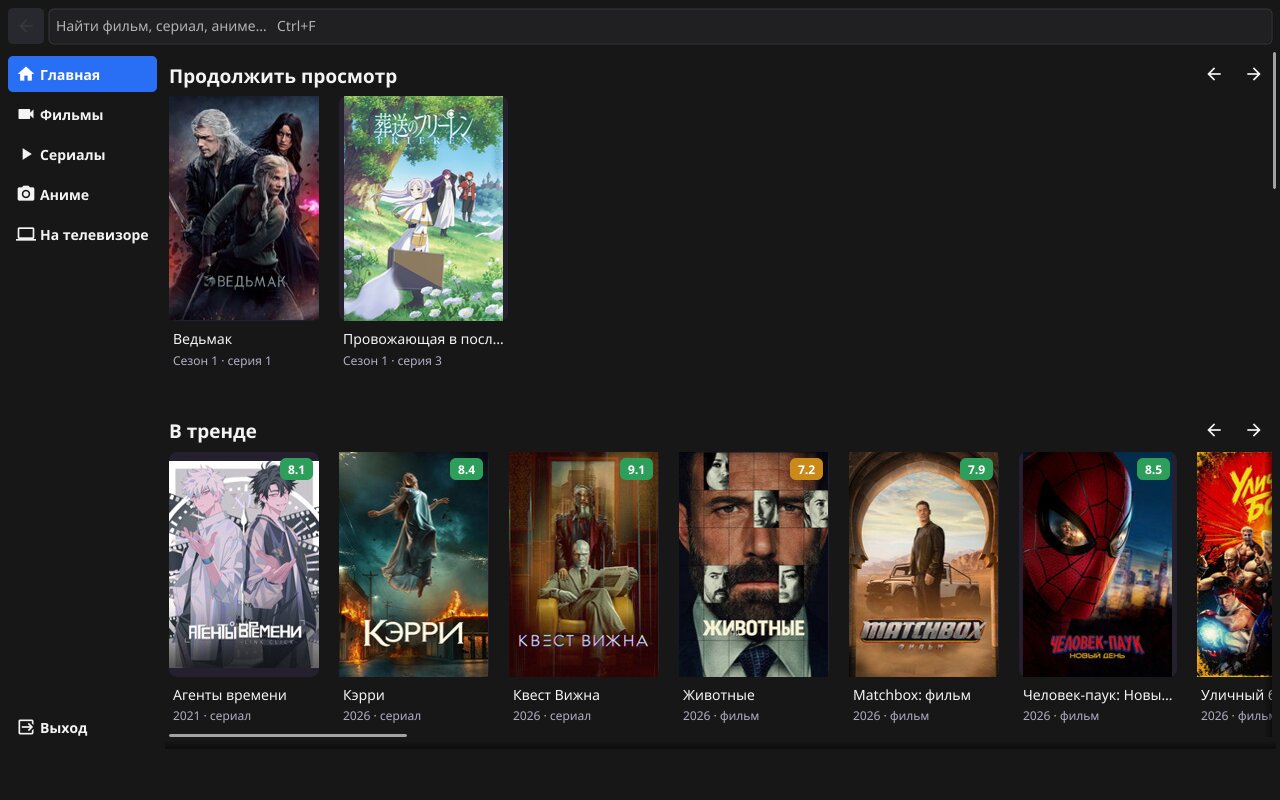Switch to the Сериалы section label
The image size is (1280, 800).
pos(72,155)
